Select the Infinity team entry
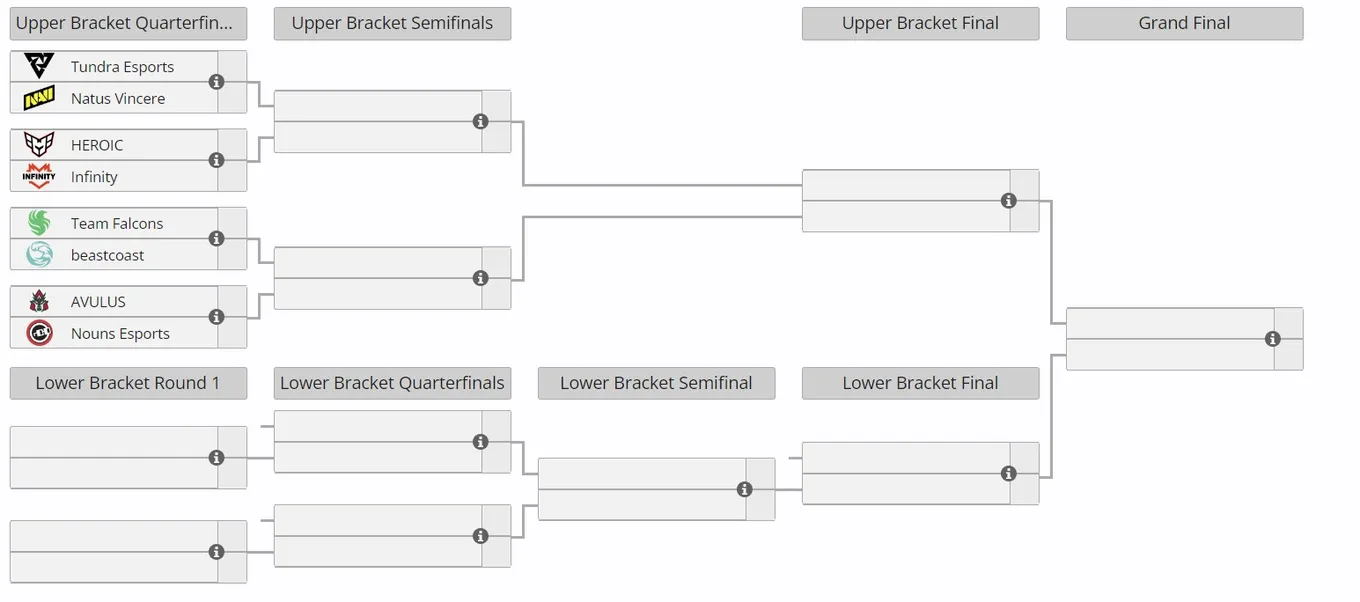 pos(114,177)
